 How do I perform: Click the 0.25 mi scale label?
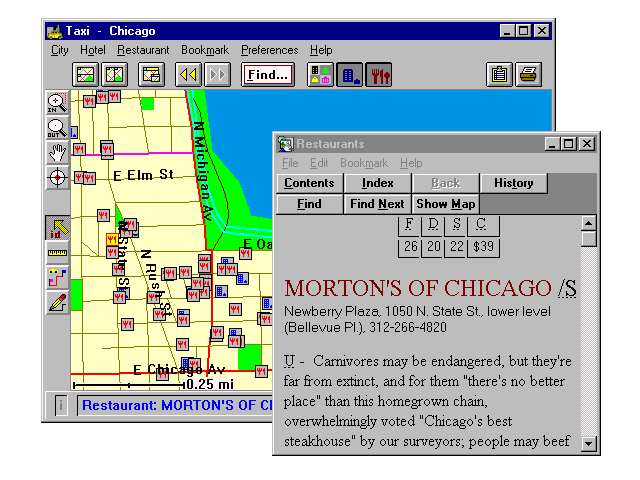pos(210,384)
